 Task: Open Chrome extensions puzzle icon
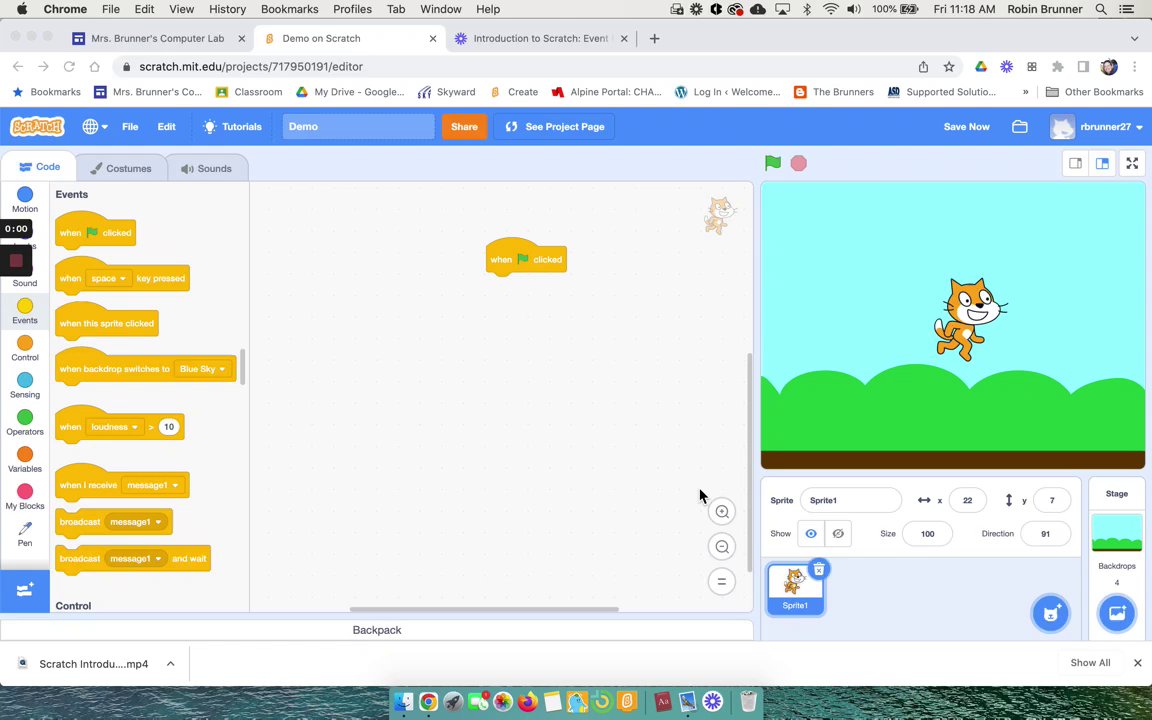pos(1058,67)
